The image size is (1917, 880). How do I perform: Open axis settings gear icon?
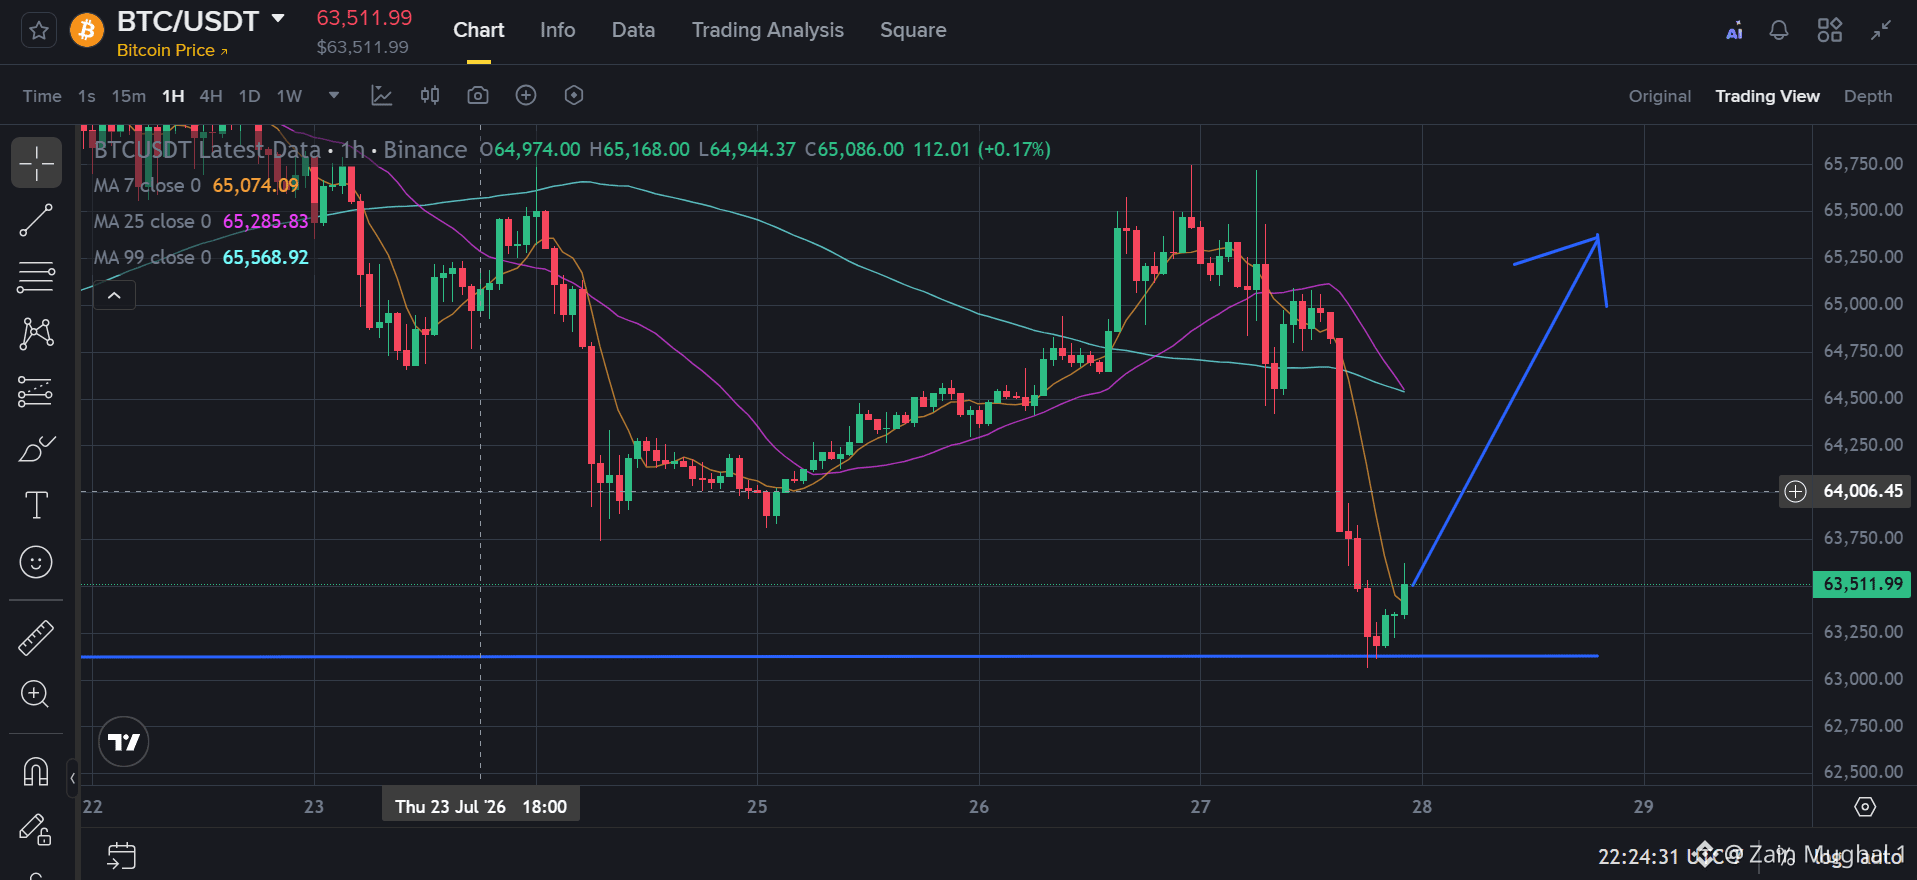pos(1864,807)
